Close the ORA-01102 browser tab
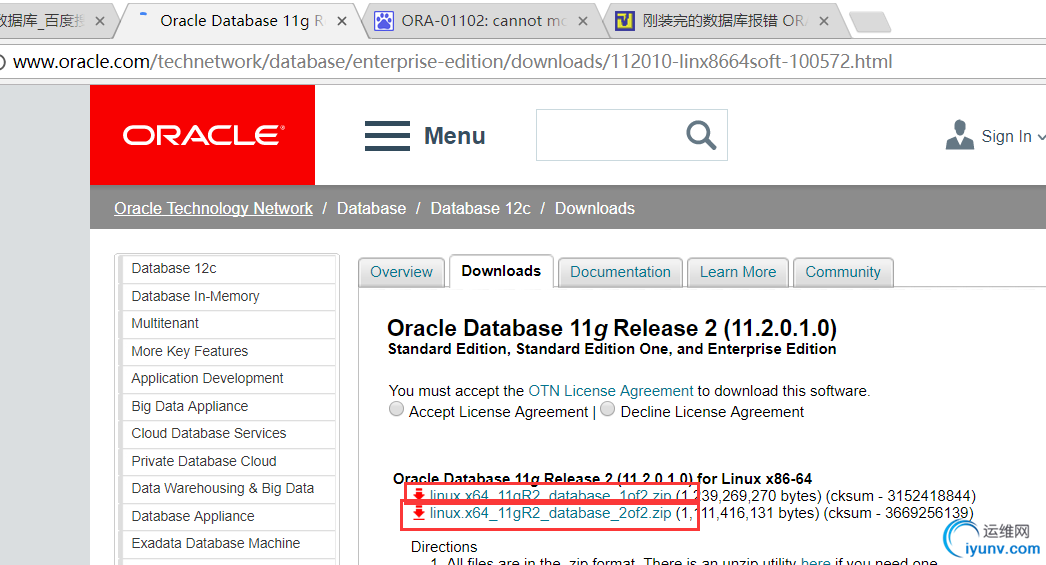The width and height of the screenshot is (1046, 565). [582, 21]
